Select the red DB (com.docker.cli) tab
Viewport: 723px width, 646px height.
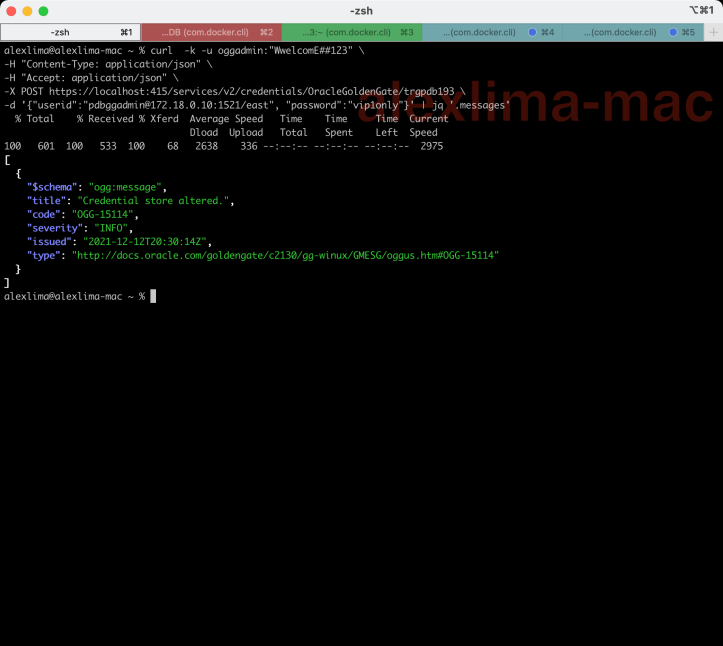(210, 32)
